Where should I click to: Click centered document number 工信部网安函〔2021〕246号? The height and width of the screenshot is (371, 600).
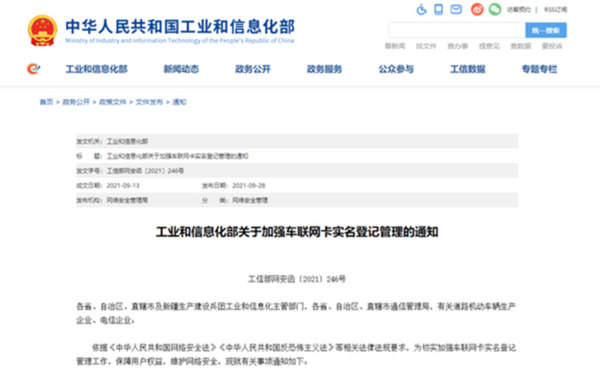(x=297, y=279)
